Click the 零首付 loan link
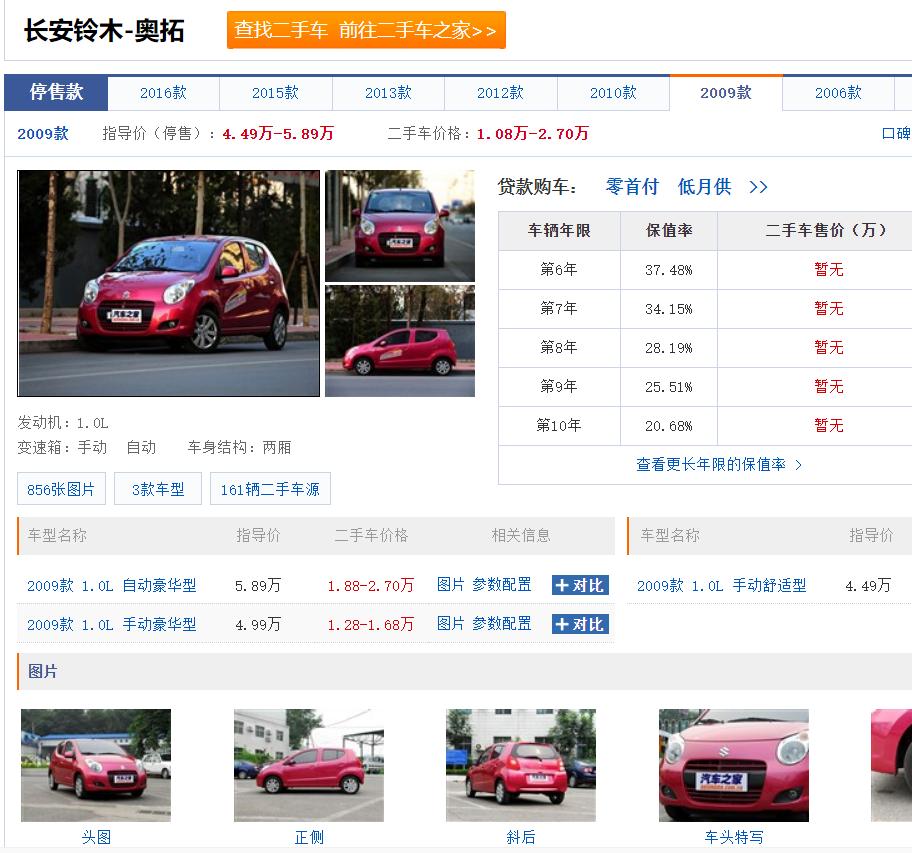This screenshot has height=853, width=912. click(632, 187)
